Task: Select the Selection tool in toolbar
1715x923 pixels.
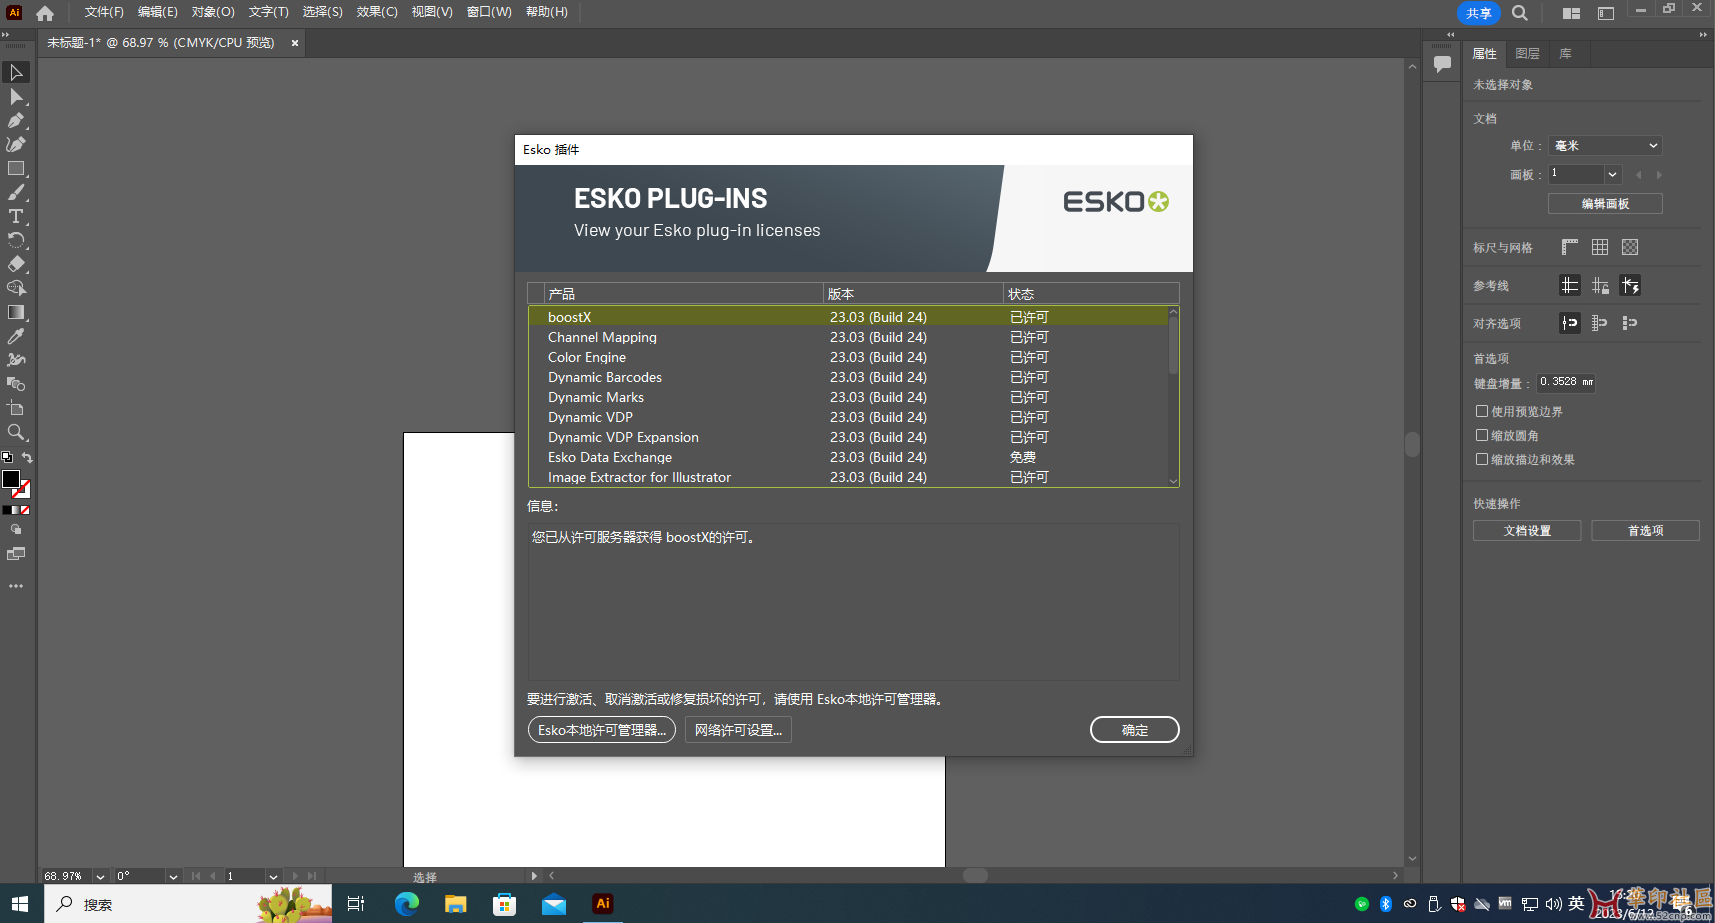Action: click(x=16, y=72)
